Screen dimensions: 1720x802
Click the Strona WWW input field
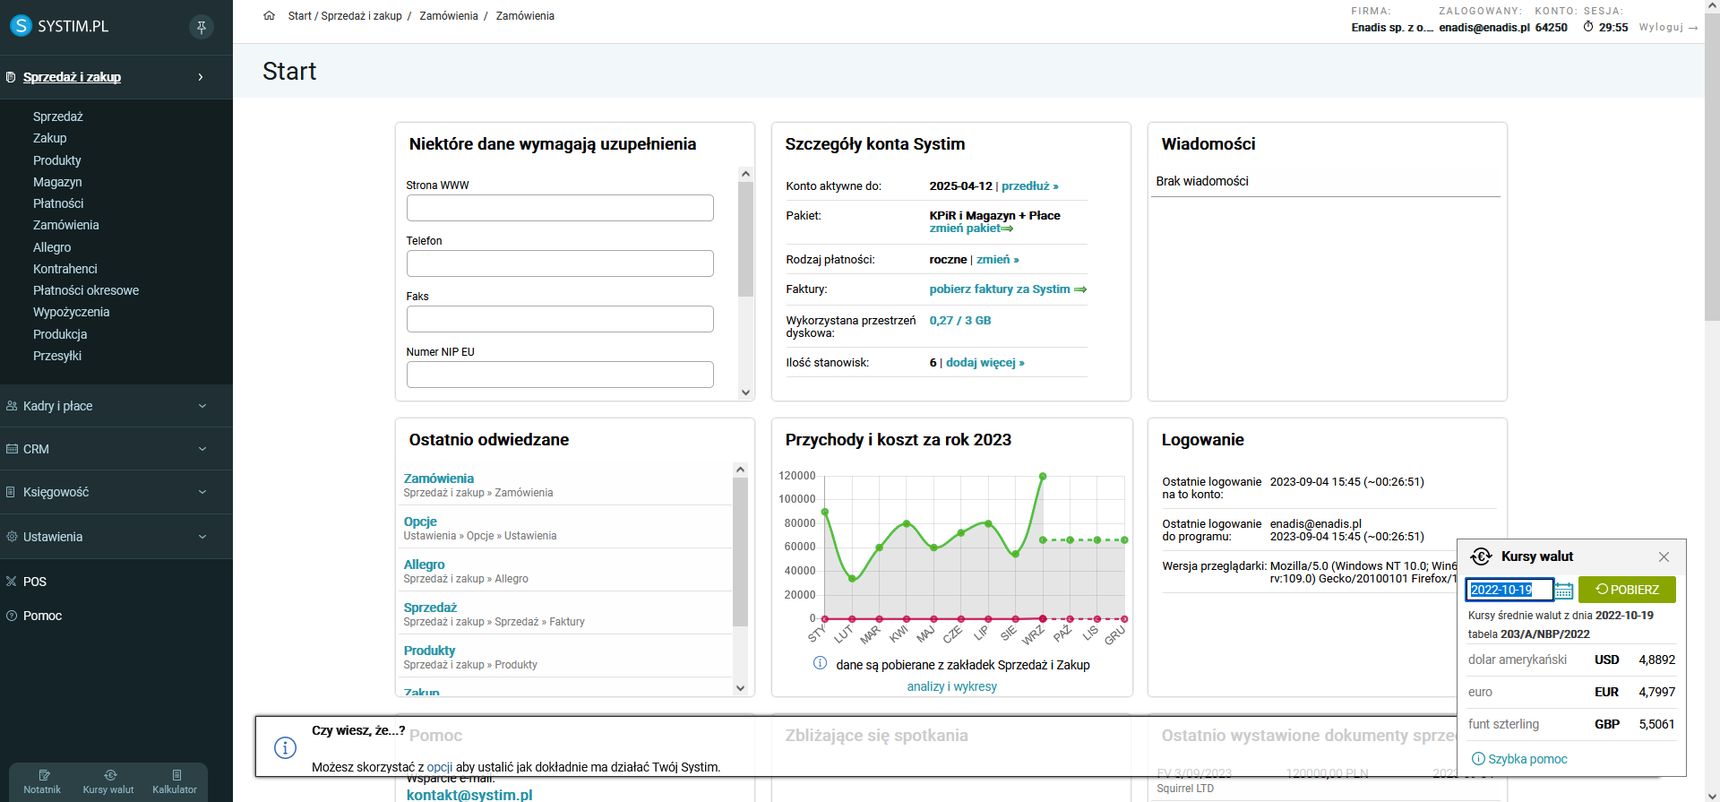(560, 208)
